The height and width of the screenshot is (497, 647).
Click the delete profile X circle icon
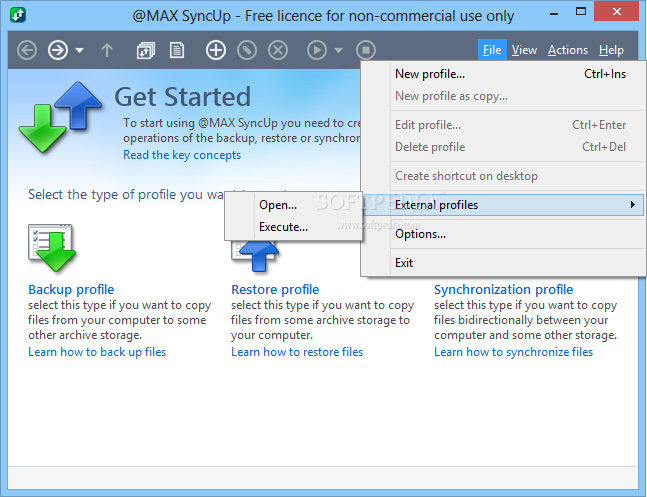tap(278, 50)
